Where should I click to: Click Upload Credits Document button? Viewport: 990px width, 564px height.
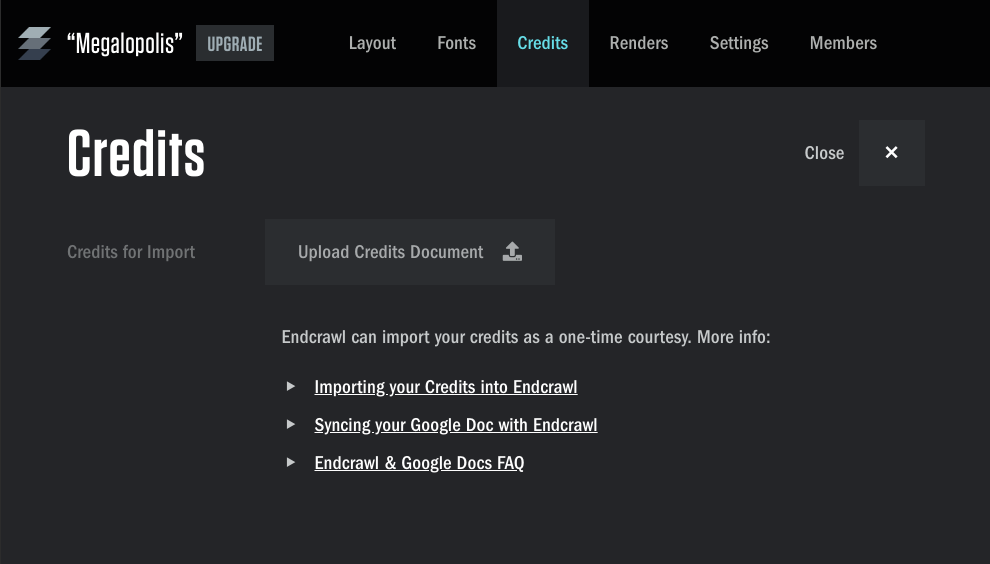pyautogui.click(x=410, y=252)
